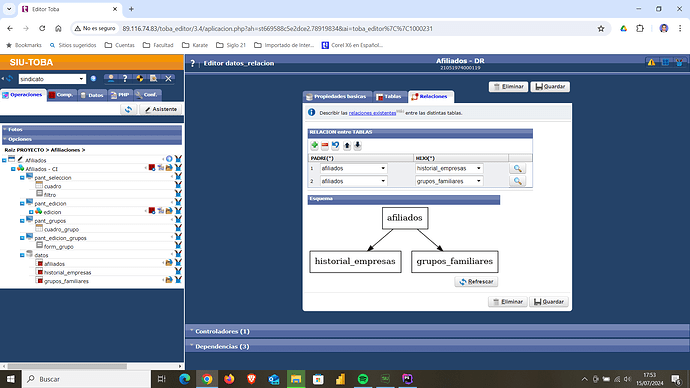Switch to the Tablas tab
The width and height of the screenshot is (690, 388).
(x=389, y=96)
